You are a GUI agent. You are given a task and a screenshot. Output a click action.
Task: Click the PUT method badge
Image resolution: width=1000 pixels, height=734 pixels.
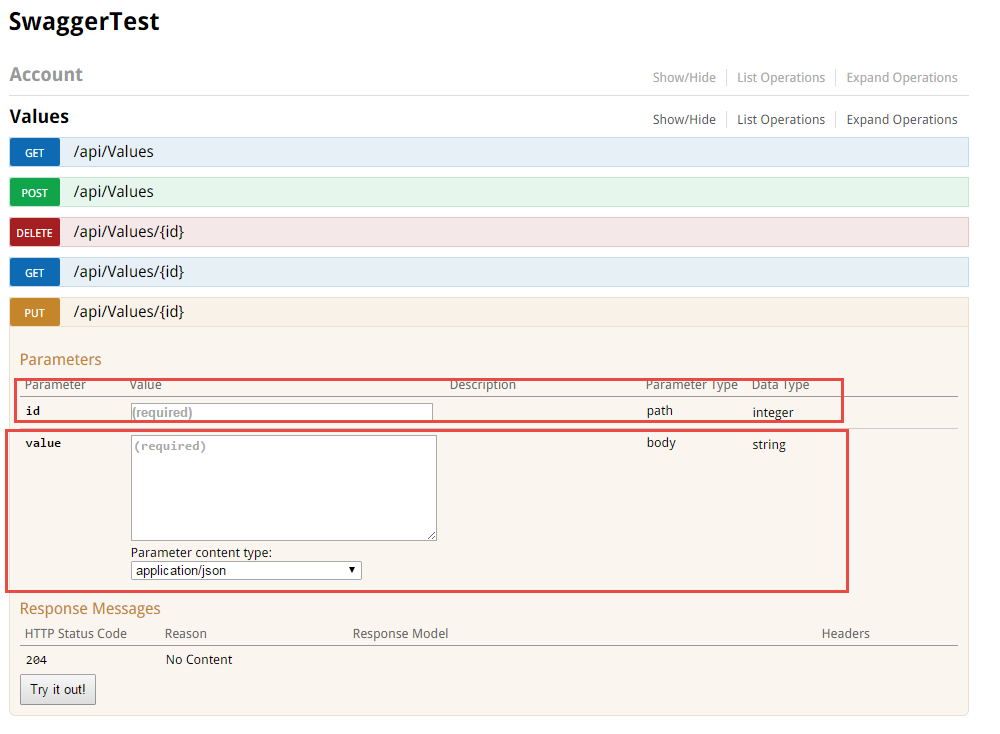point(34,312)
